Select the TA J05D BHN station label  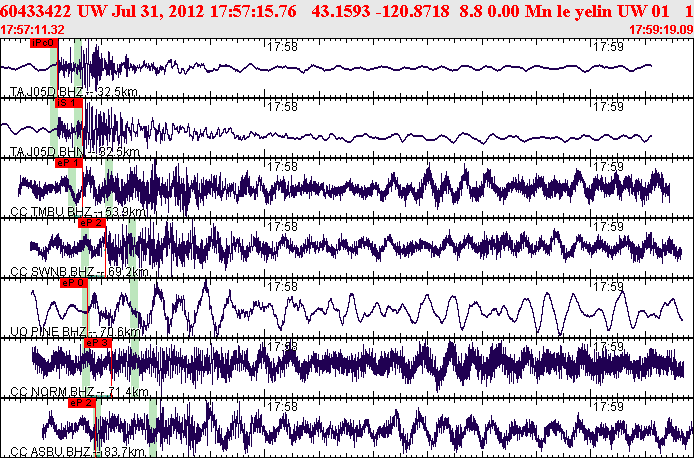click(x=73, y=152)
